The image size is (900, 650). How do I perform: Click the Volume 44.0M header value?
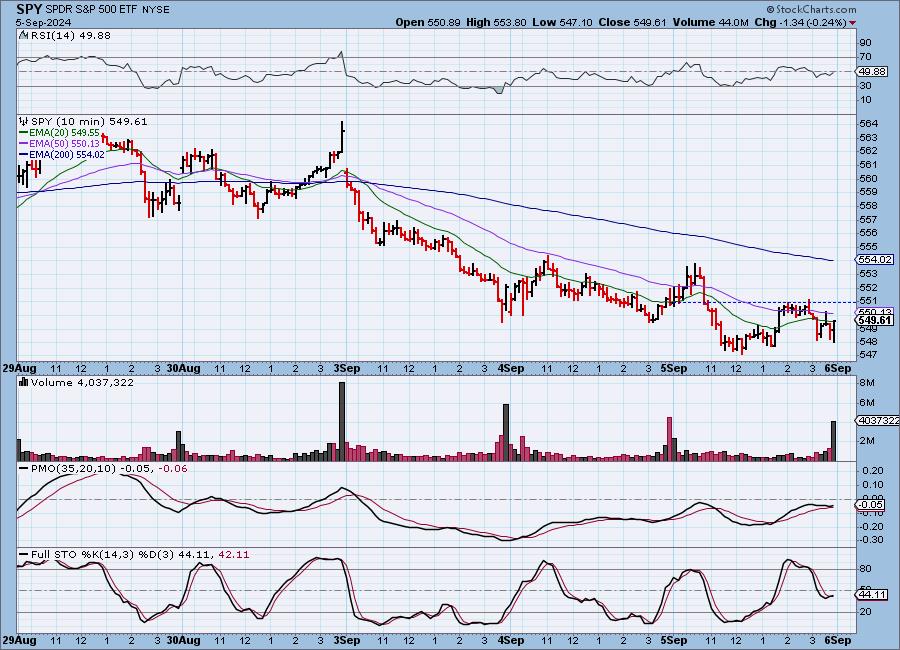(711, 22)
